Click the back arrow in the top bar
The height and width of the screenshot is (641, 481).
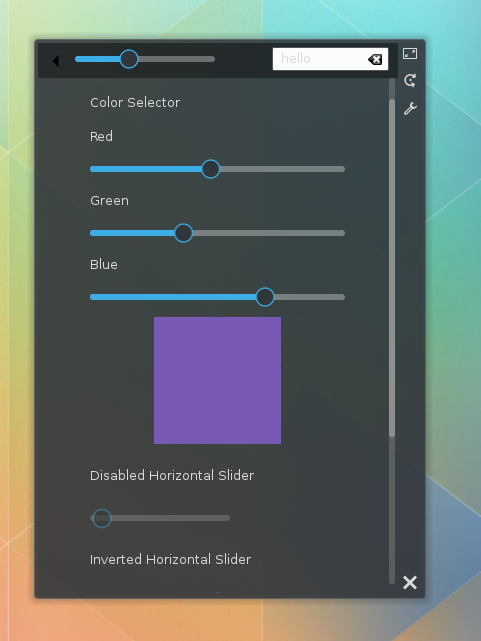tap(56, 61)
